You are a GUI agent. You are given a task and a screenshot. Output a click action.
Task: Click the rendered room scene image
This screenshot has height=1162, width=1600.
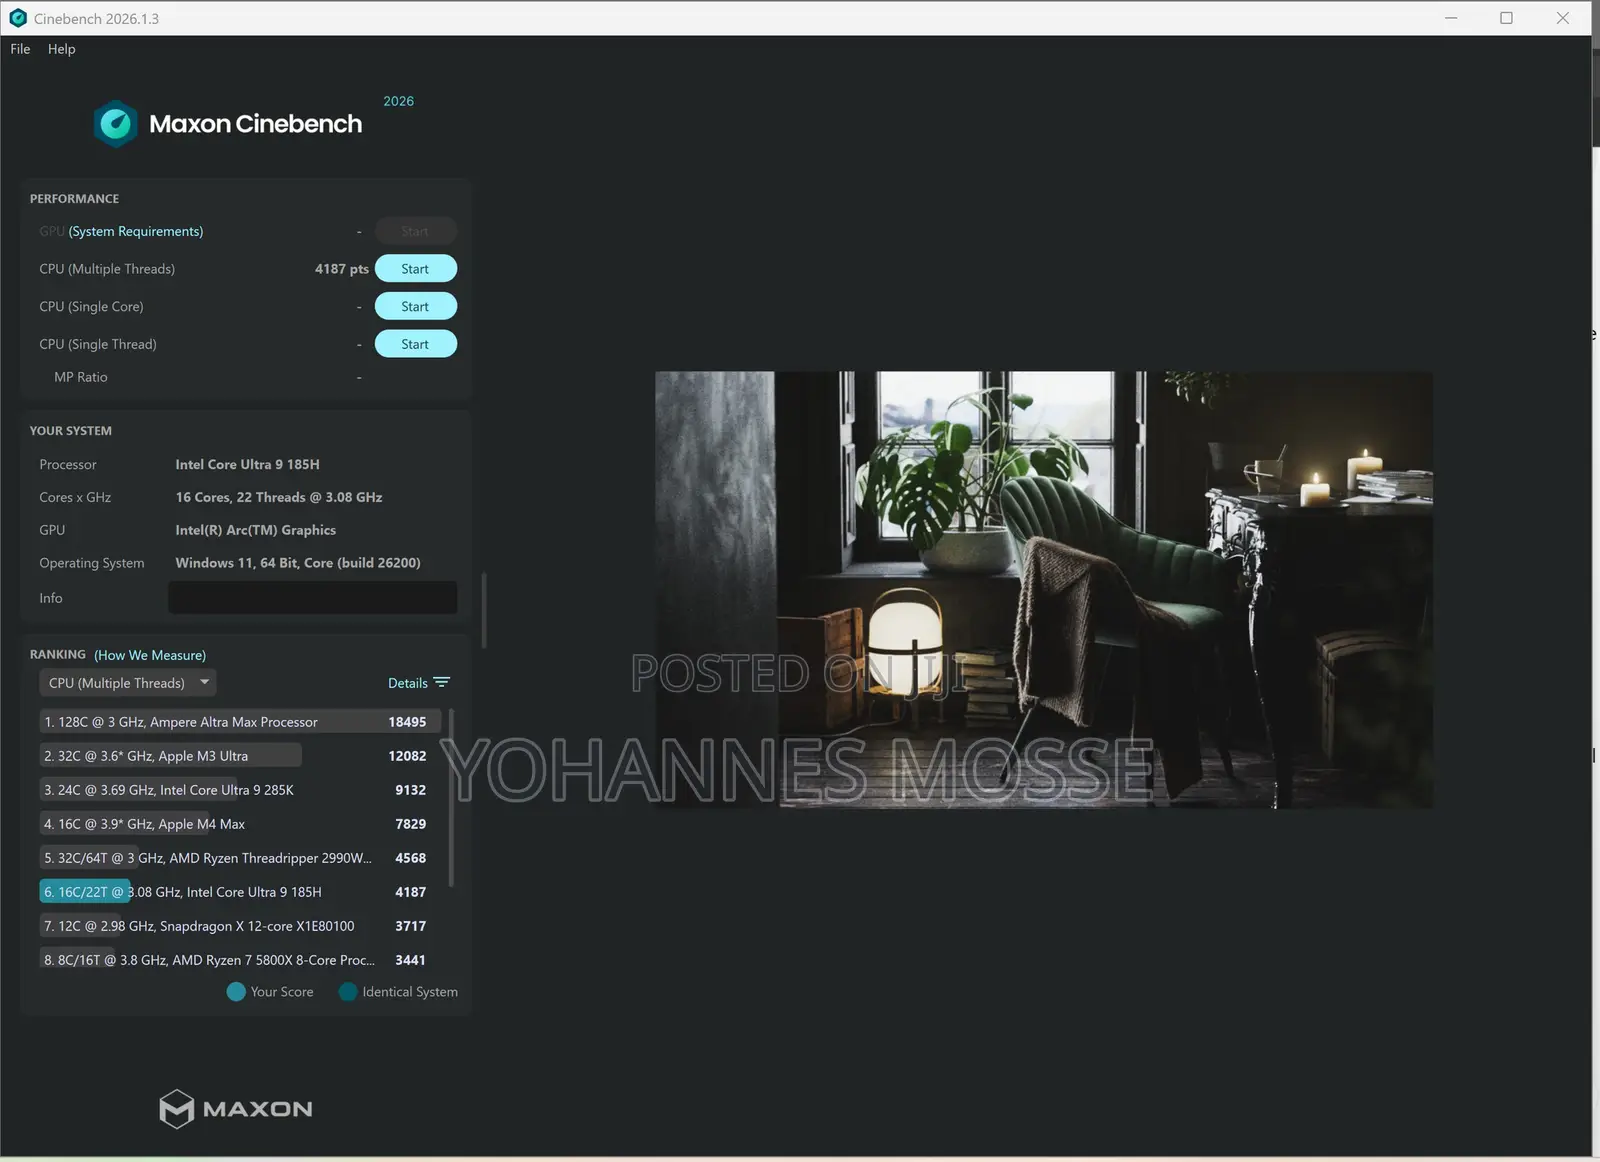coord(1044,590)
